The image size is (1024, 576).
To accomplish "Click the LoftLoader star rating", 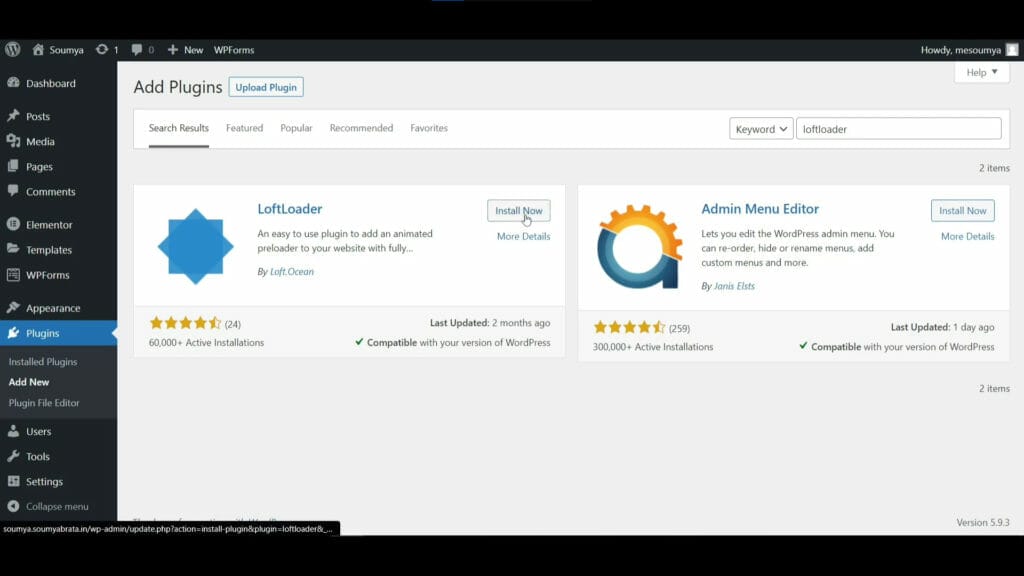I will coord(185,323).
